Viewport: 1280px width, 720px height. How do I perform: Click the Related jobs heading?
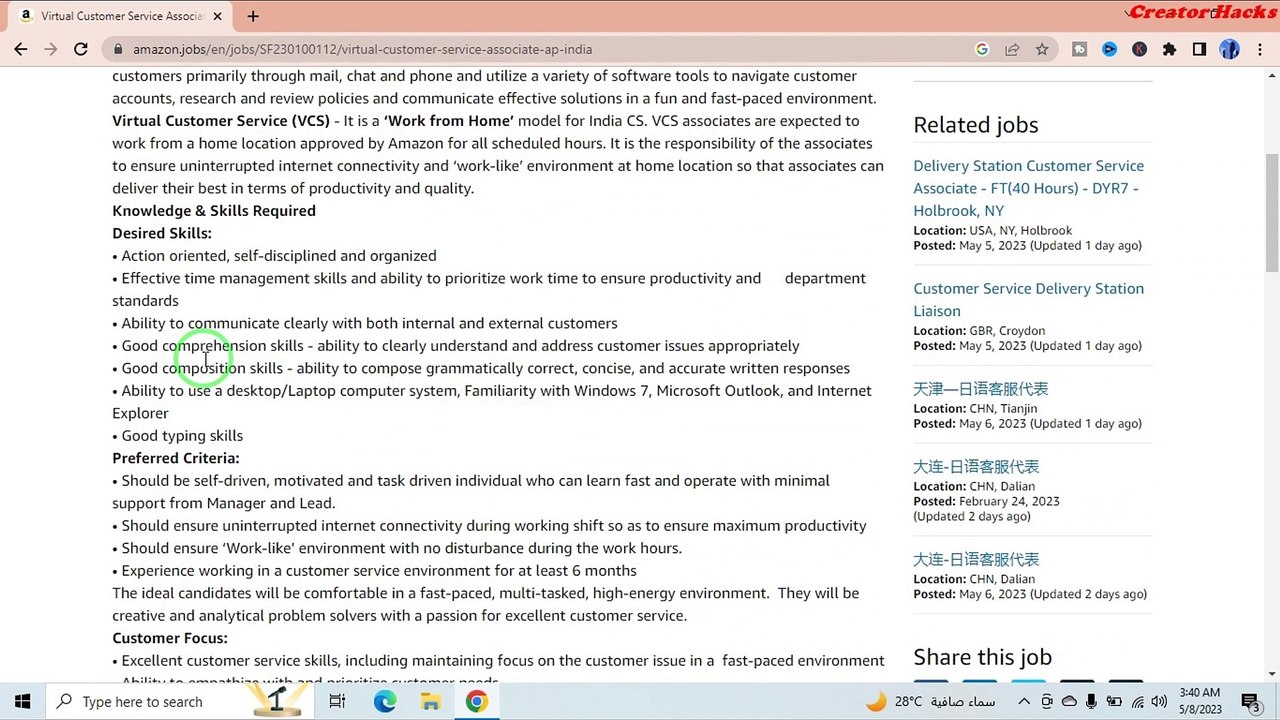[x=975, y=125]
